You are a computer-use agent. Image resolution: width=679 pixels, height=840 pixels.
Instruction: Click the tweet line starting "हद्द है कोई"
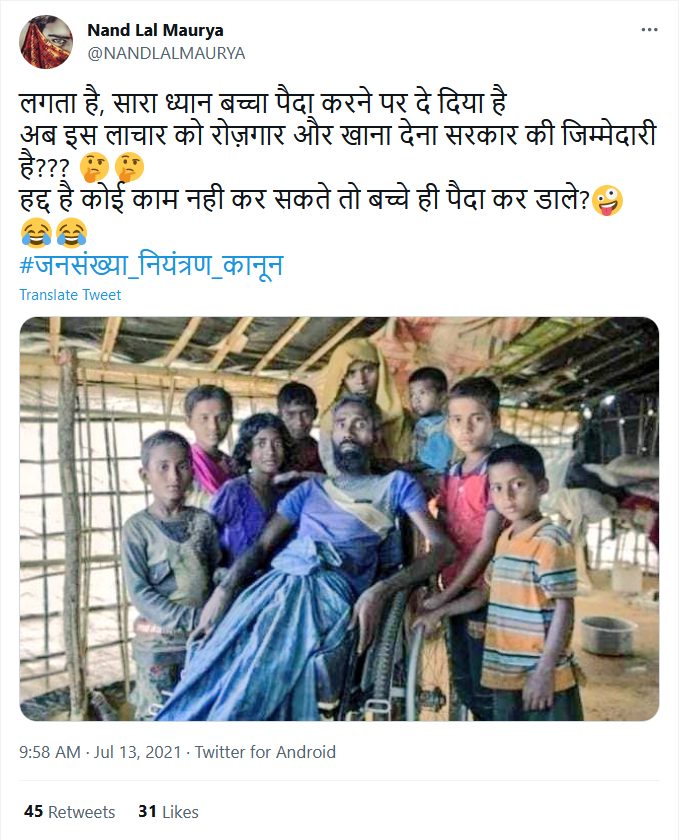[305, 200]
